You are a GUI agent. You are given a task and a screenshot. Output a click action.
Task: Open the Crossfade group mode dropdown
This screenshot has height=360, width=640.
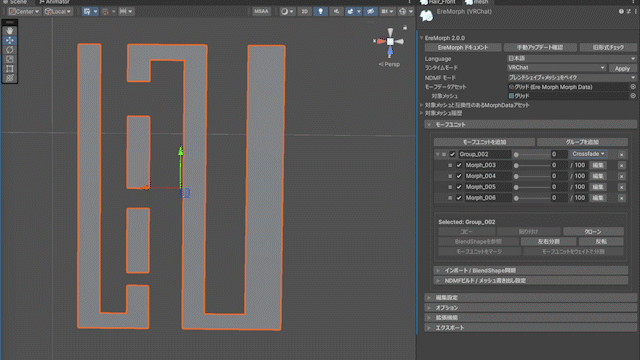[x=589, y=154]
